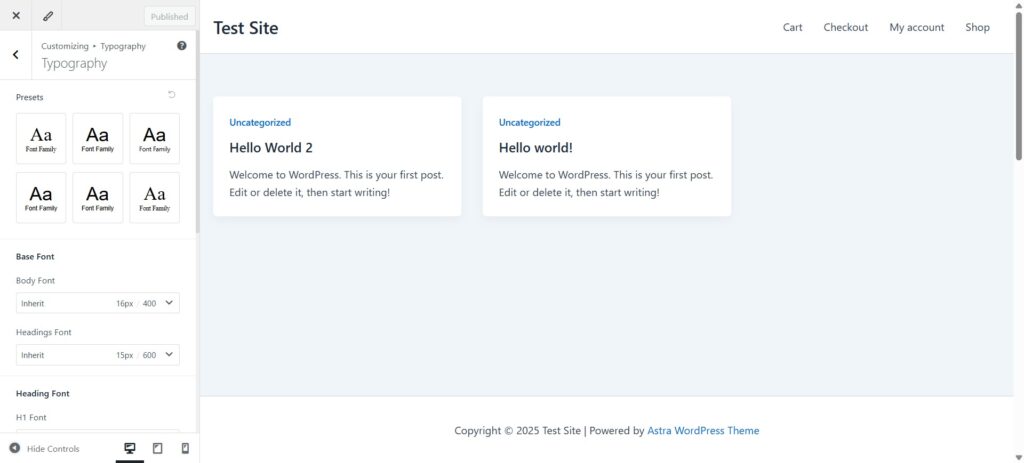The image size is (1024, 463).
Task: Open the Typography help question mark icon
Action: (181, 46)
